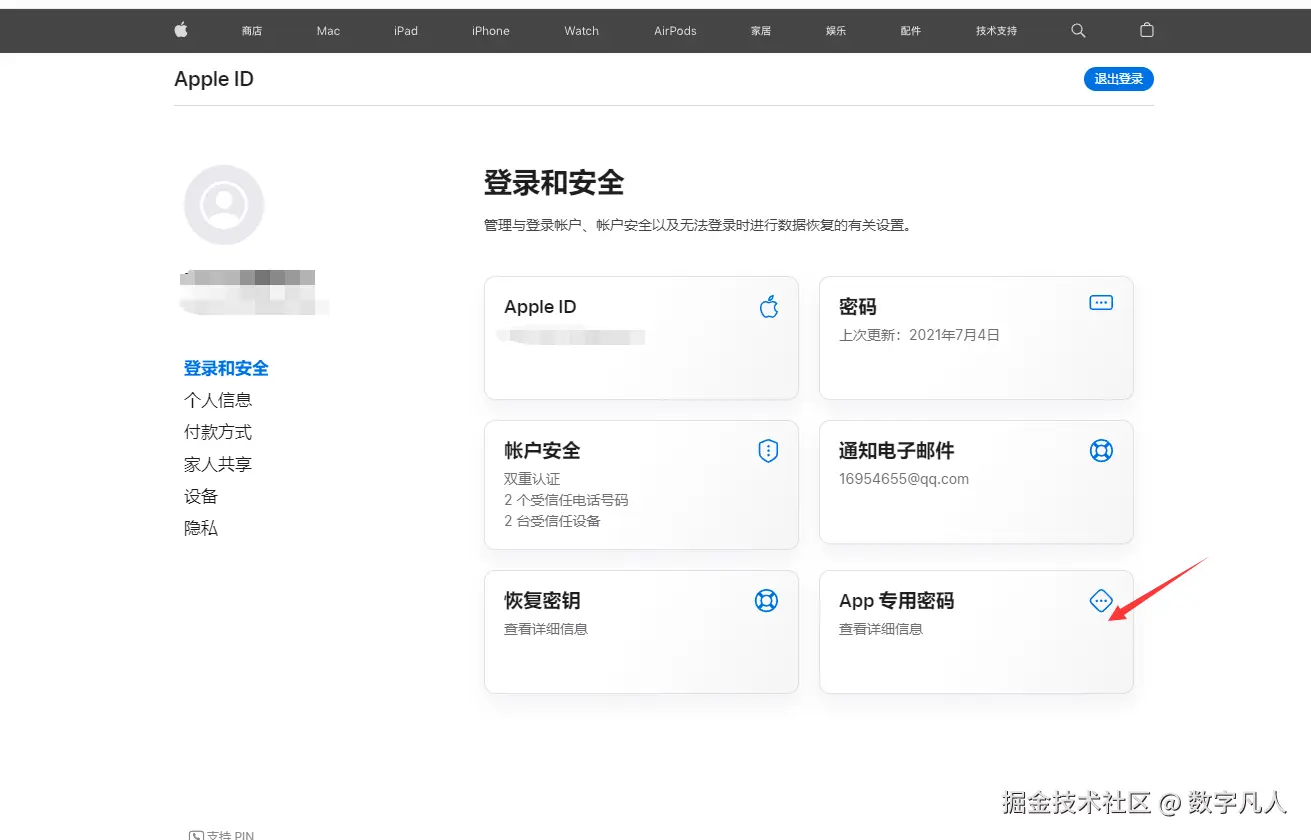Viewport: 1311px width, 840px height.
Task: Open the 帐户安全 card title
Action: click(542, 451)
